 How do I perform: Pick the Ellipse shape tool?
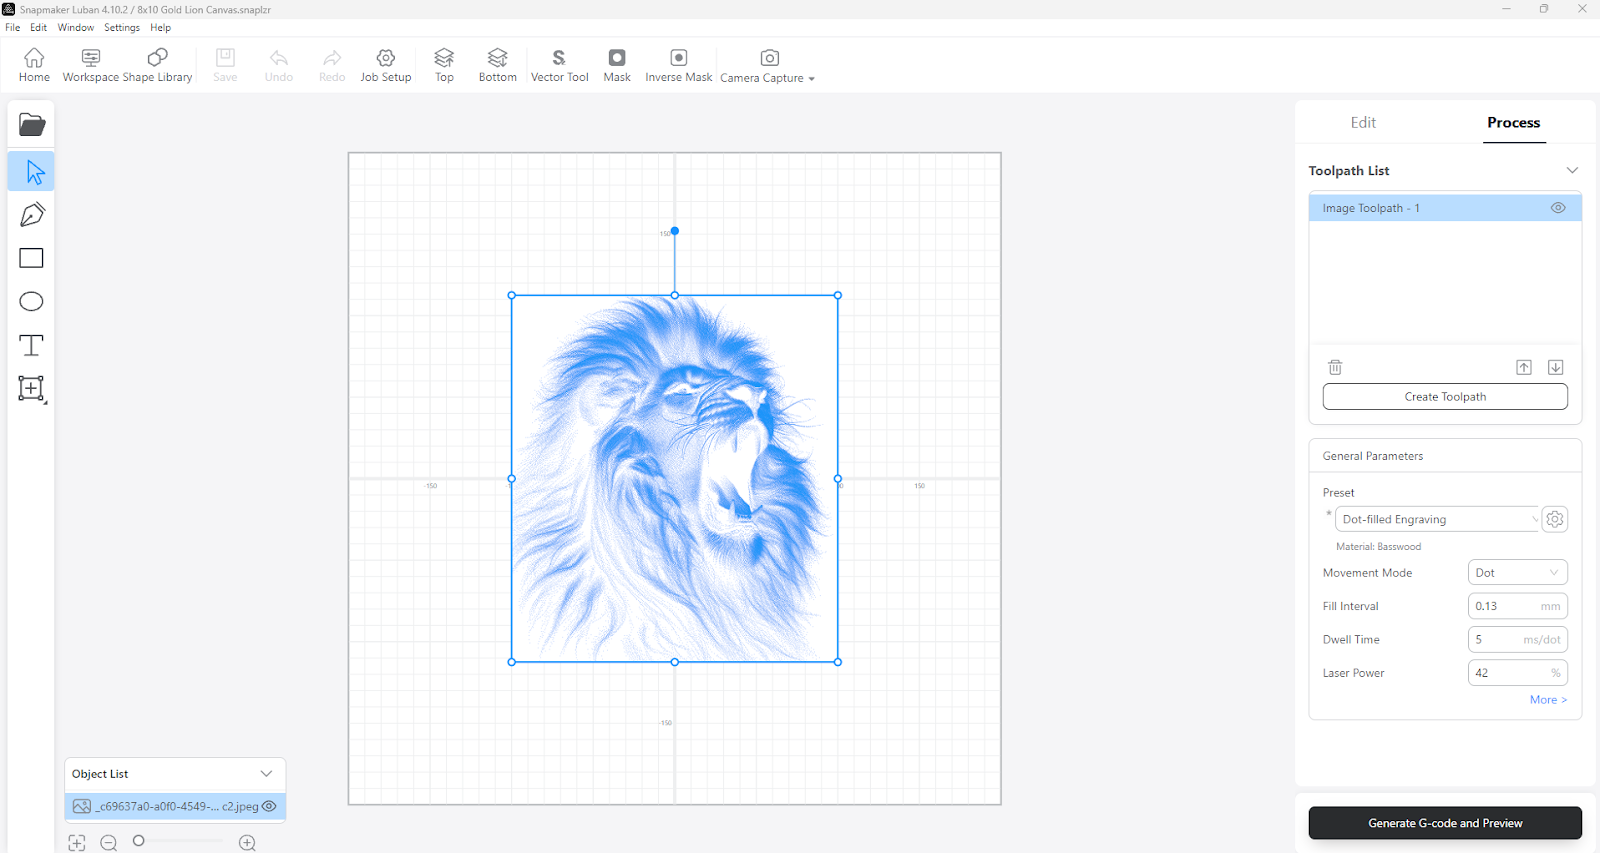click(x=32, y=302)
